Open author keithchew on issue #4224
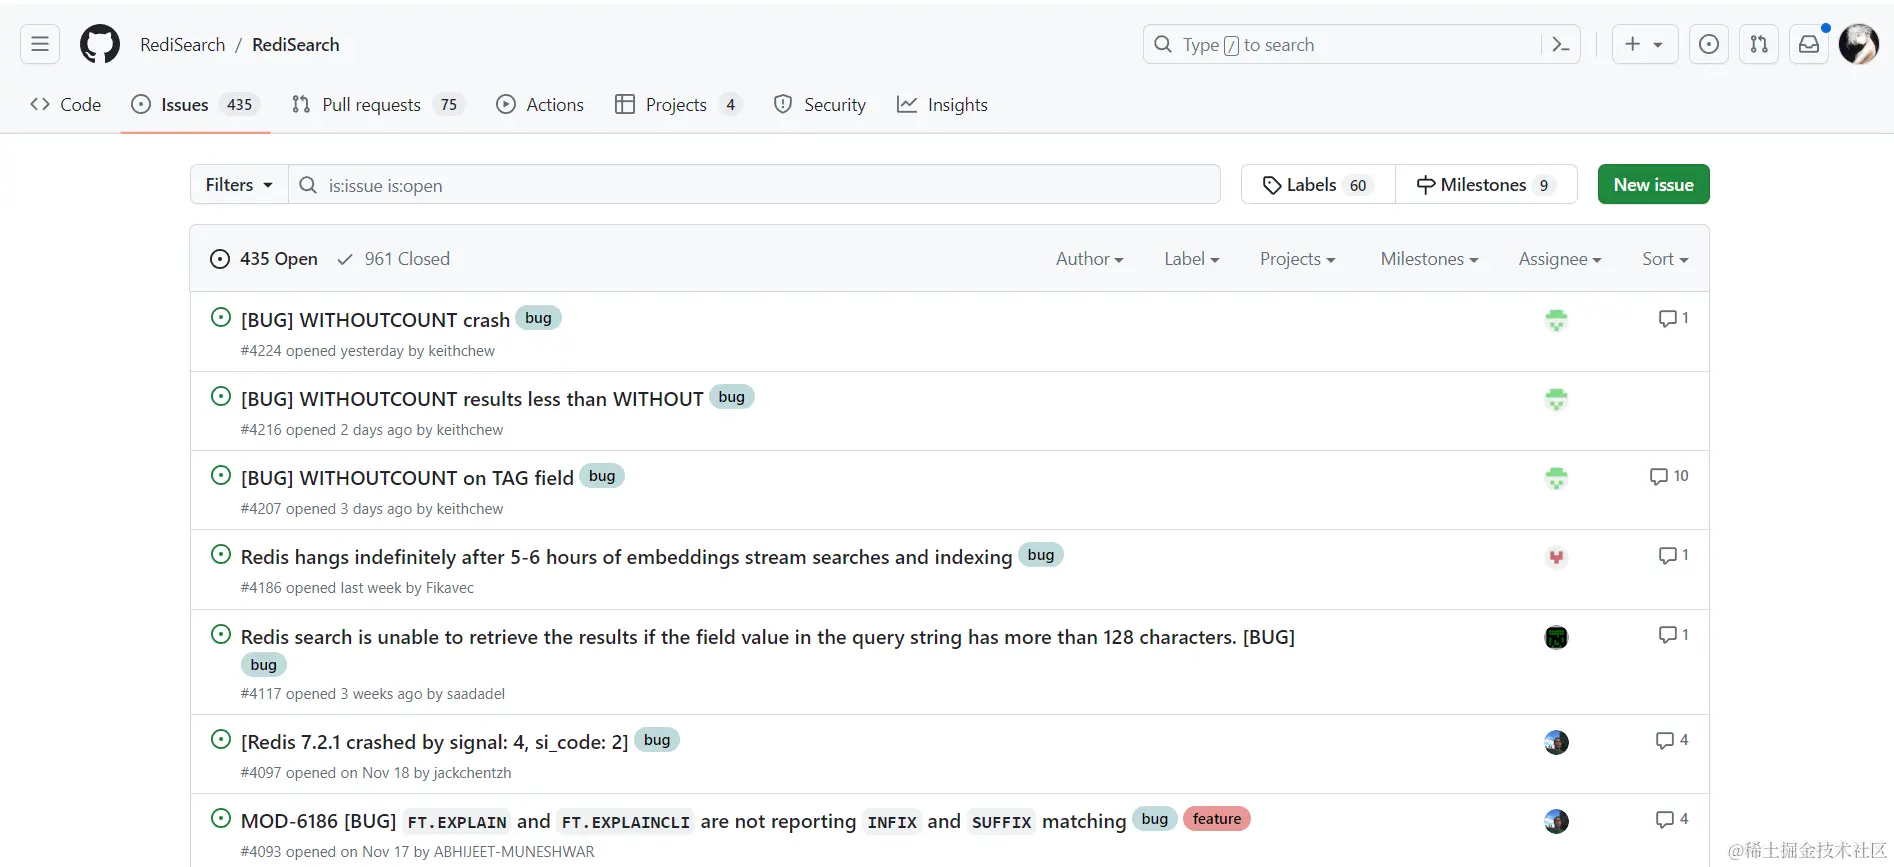Image resolution: width=1894 pixels, height=867 pixels. 461,351
